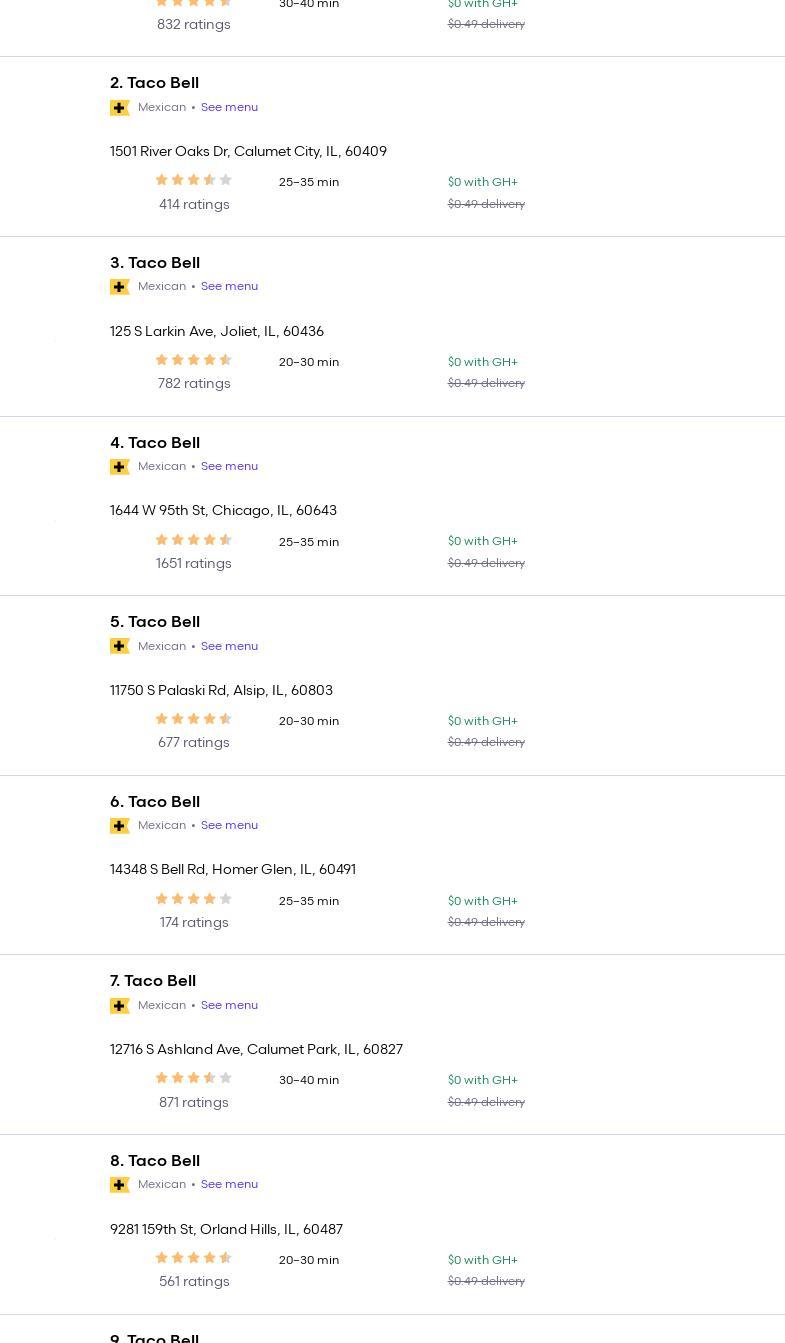View the menu for the Orland Hills Taco Bell

click(229, 1184)
